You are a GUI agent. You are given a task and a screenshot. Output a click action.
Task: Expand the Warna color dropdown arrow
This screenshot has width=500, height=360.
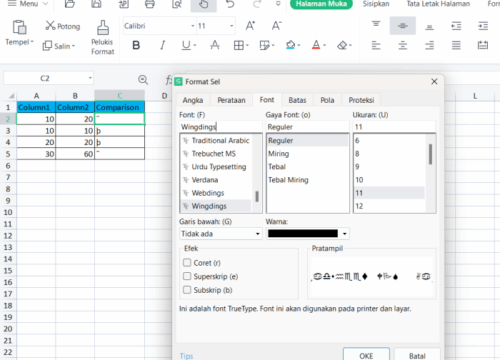pos(345,234)
